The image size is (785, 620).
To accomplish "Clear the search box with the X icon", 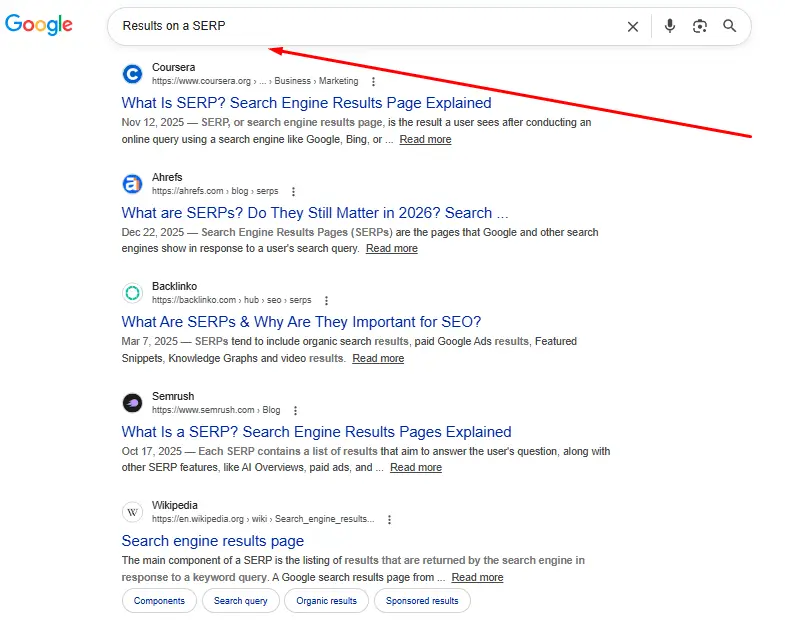I will [x=633, y=27].
